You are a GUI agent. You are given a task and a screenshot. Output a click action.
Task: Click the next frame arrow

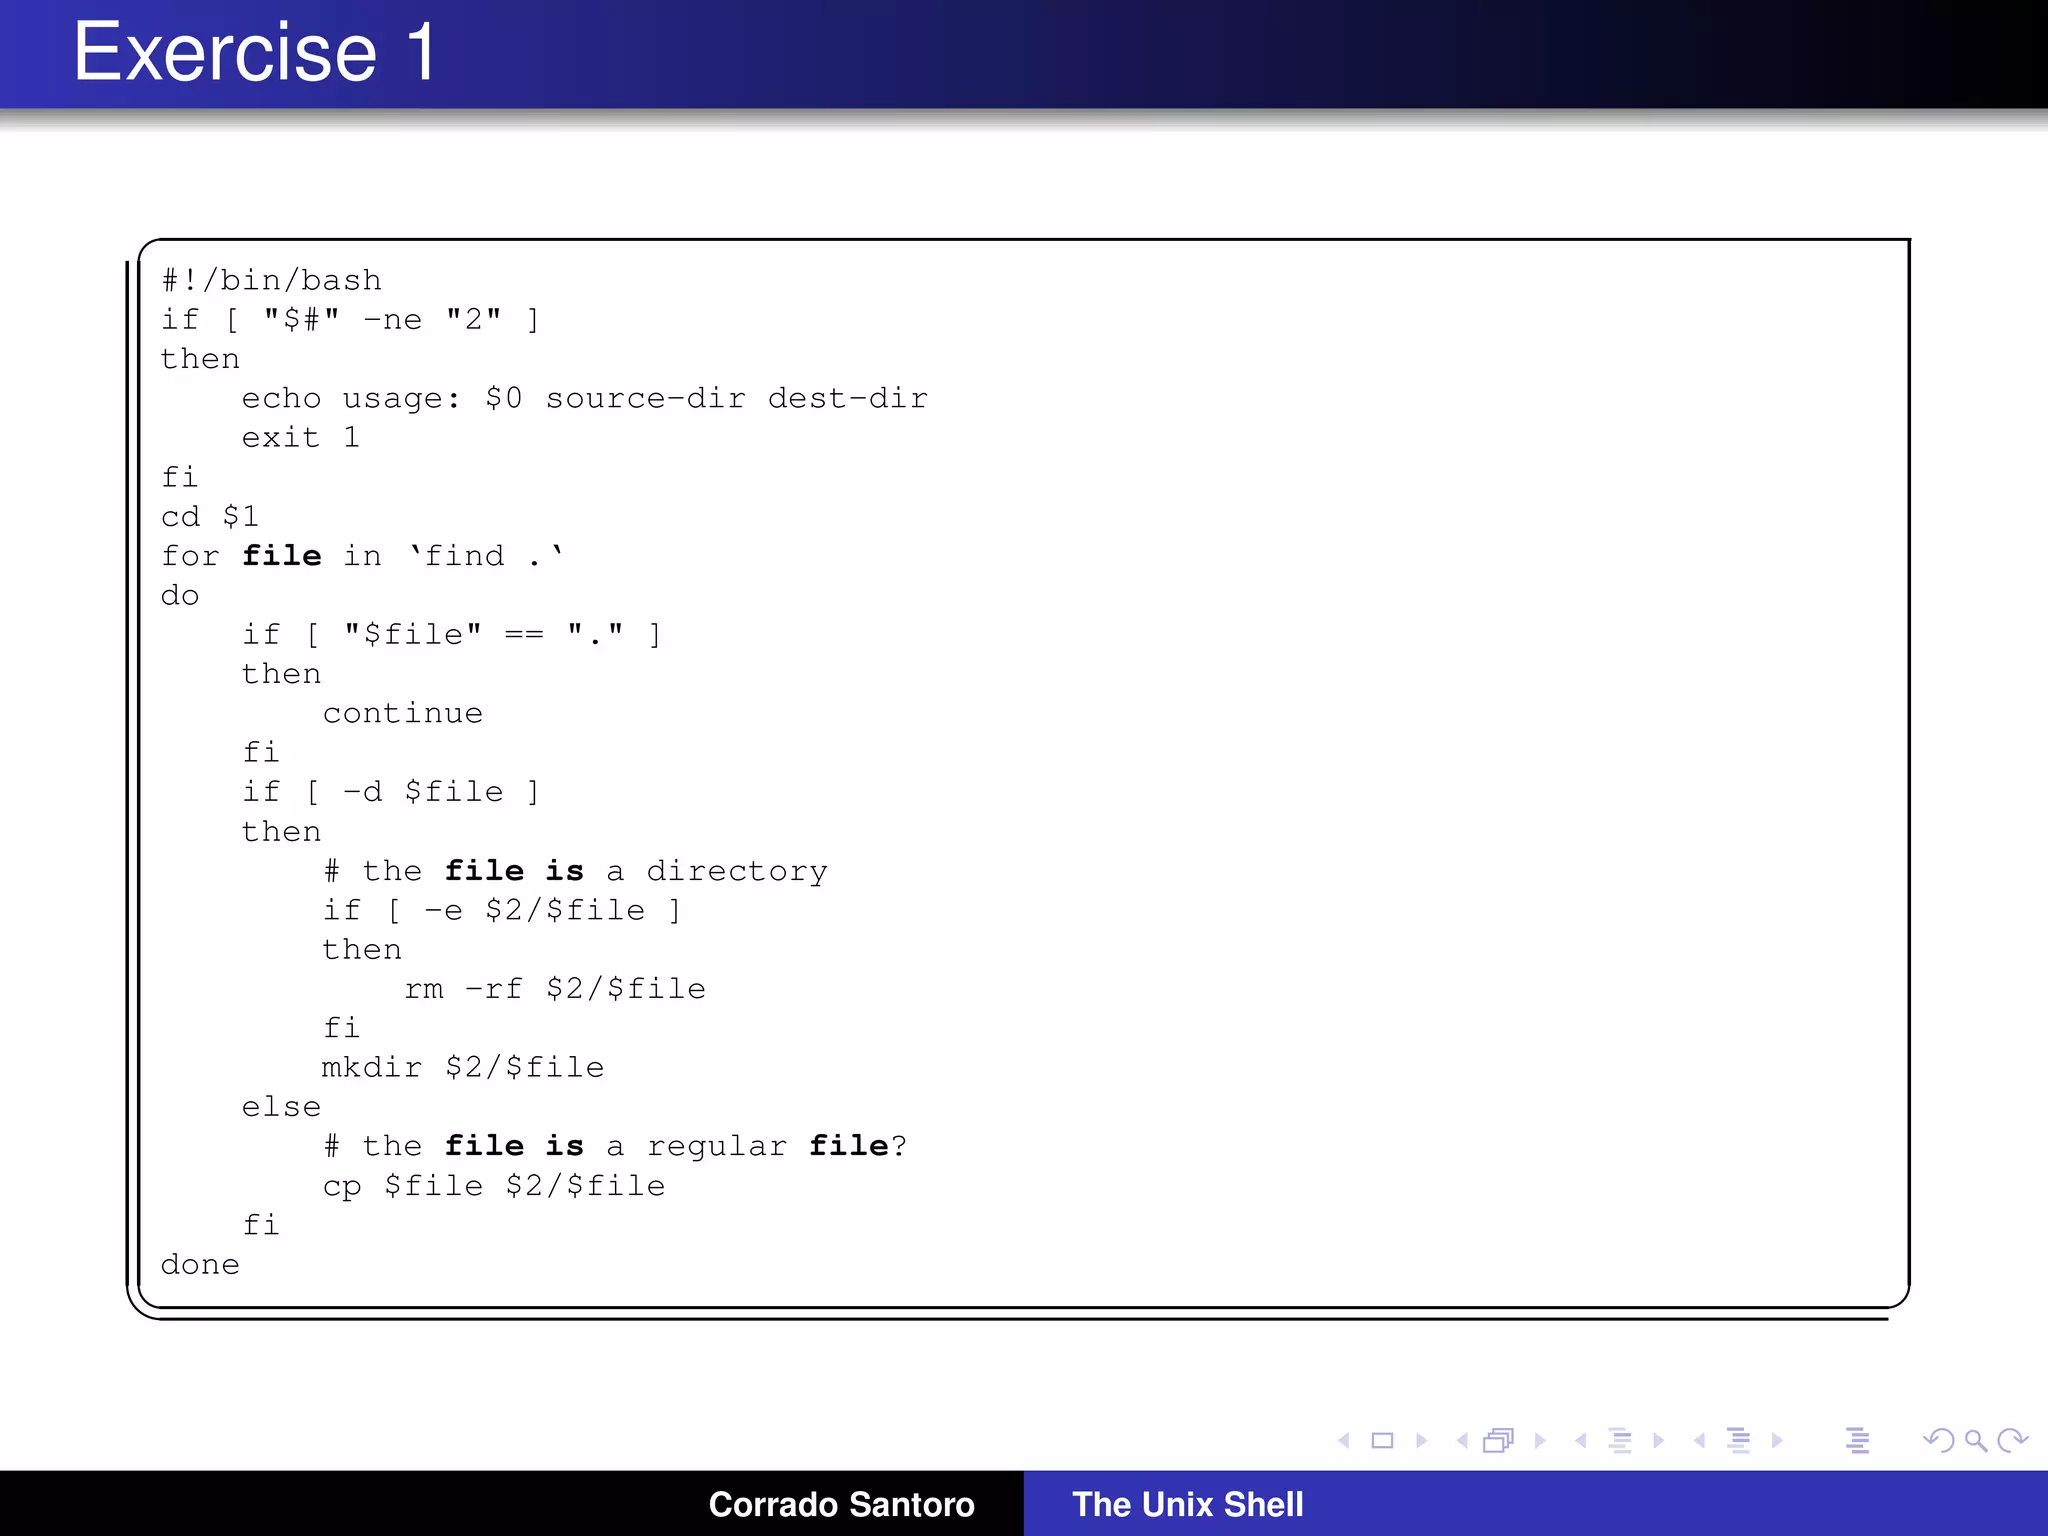[x=1540, y=1440]
